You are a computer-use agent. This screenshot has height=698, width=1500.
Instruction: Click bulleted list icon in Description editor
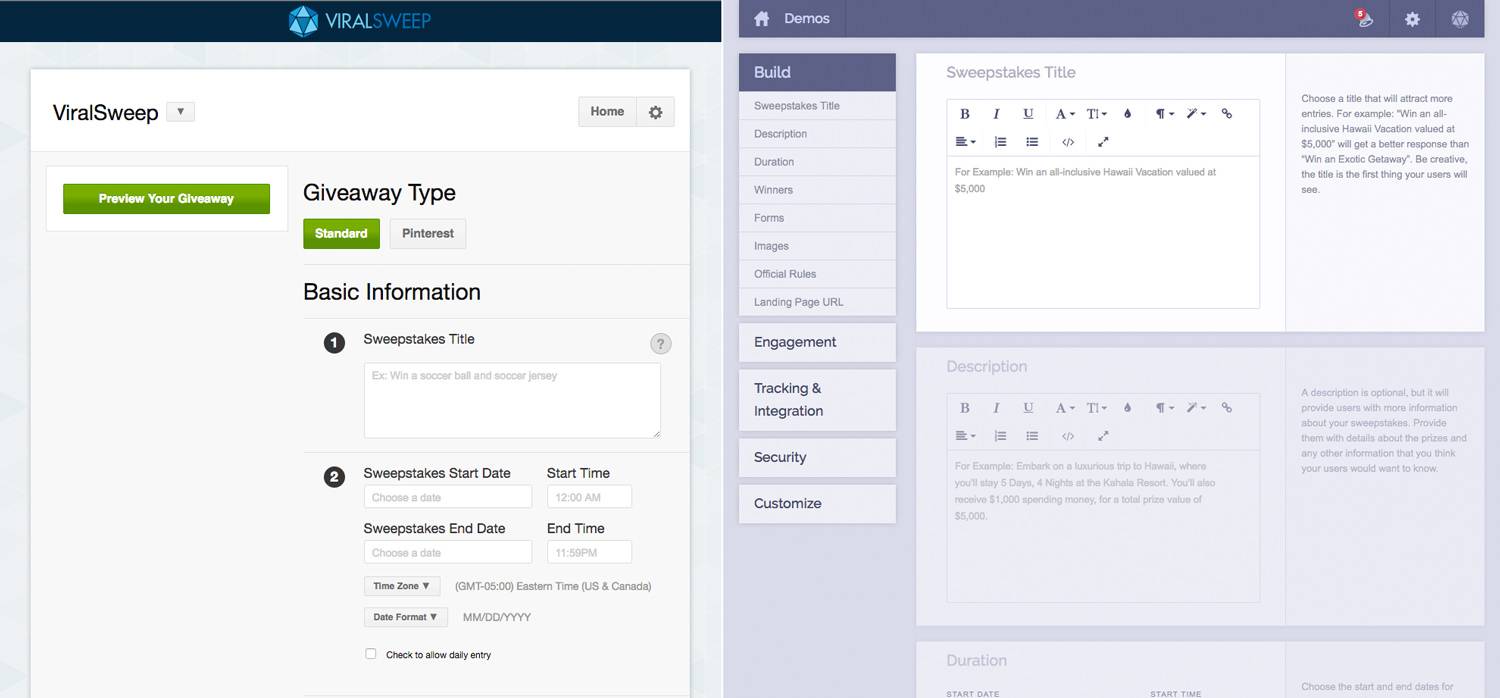pos(1032,436)
